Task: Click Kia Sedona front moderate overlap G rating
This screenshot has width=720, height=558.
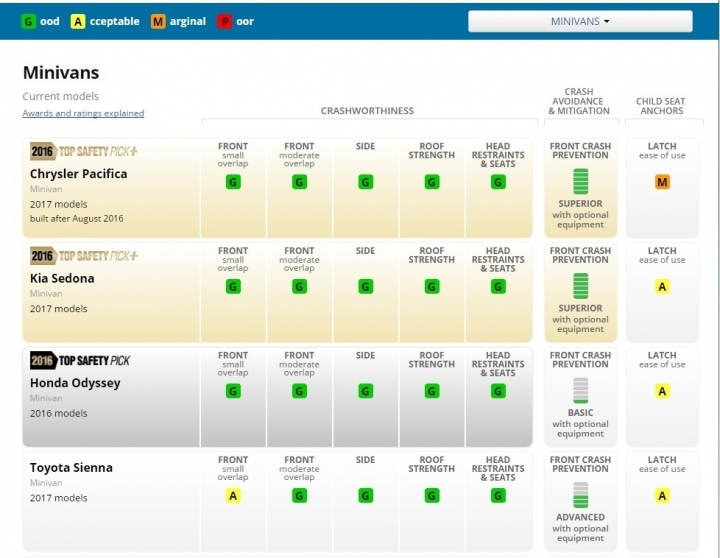Action: click(299, 287)
